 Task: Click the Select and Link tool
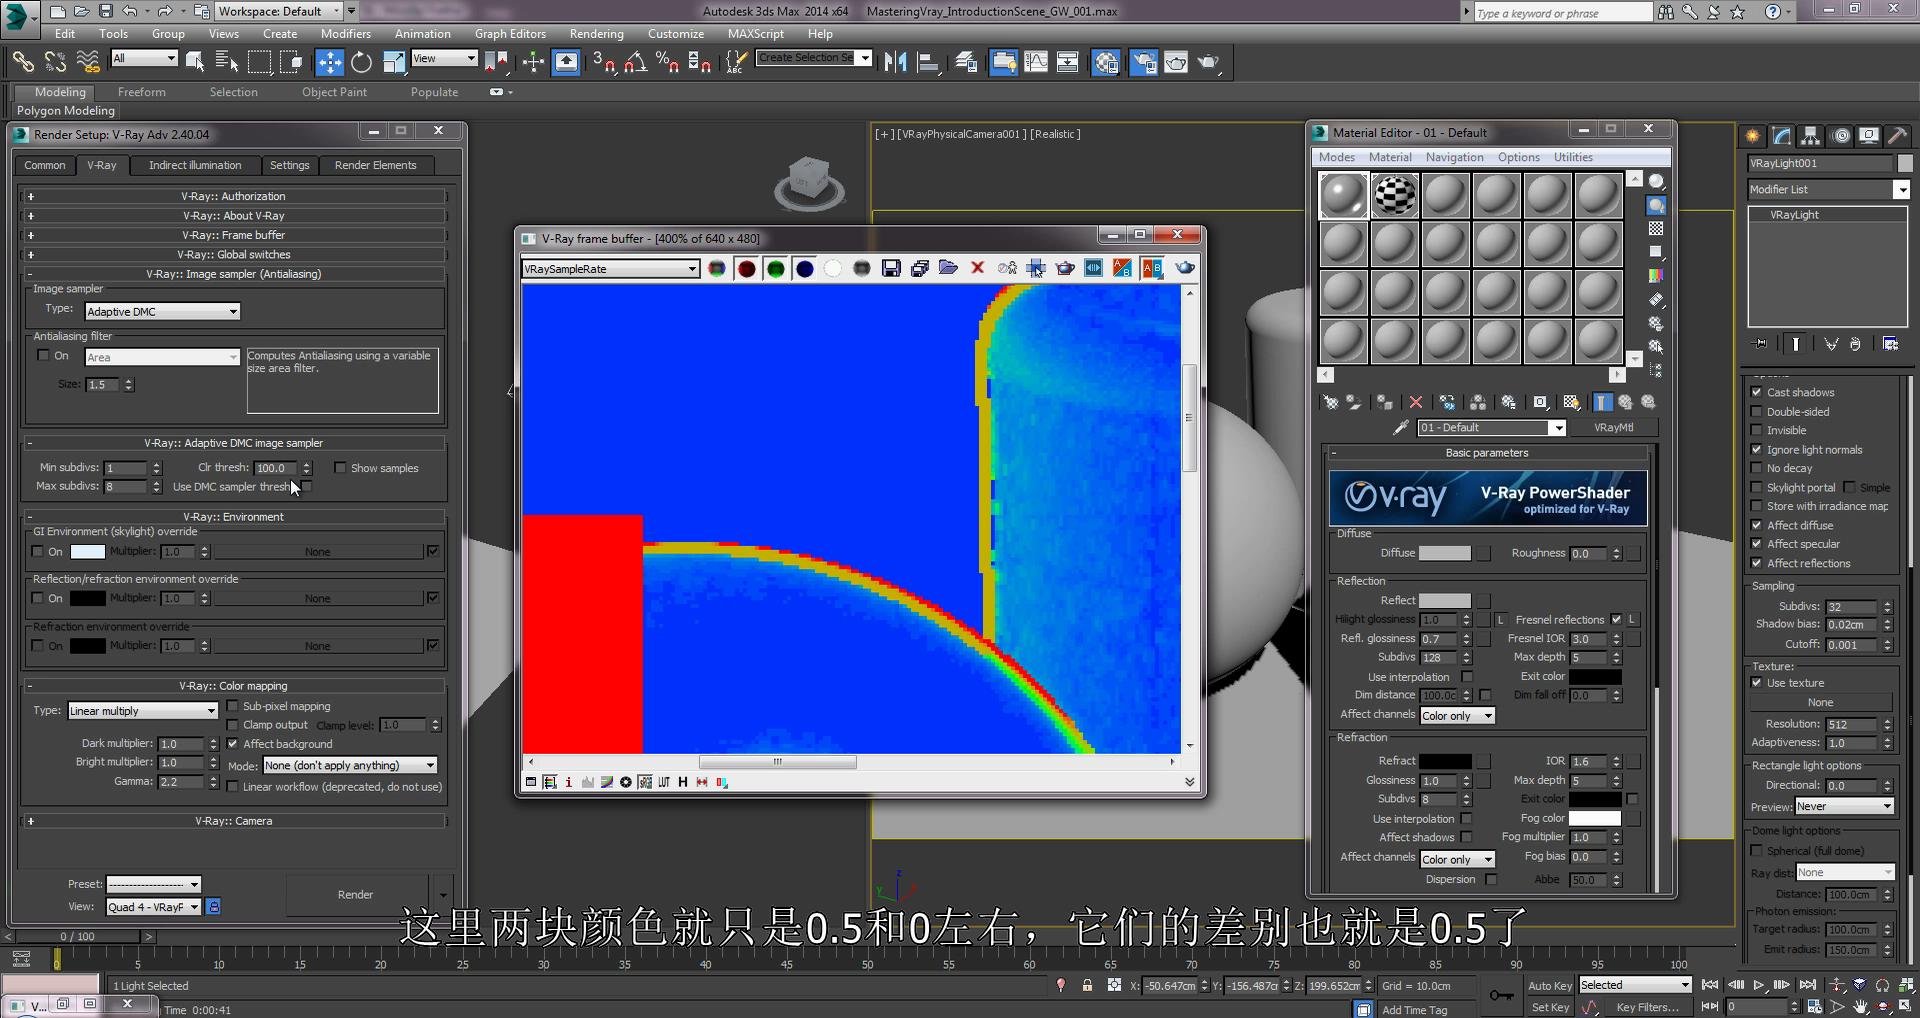[23, 62]
